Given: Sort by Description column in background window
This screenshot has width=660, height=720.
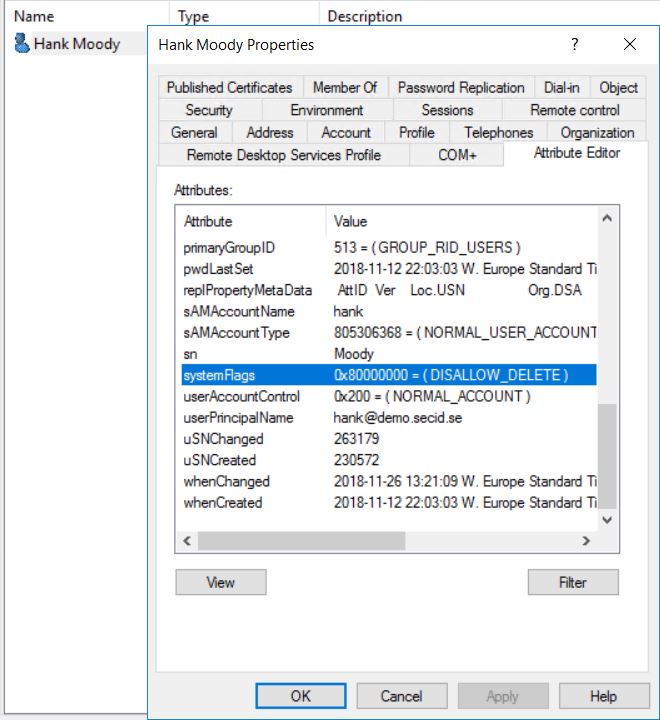Looking at the screenshot, I should (489, 16).
